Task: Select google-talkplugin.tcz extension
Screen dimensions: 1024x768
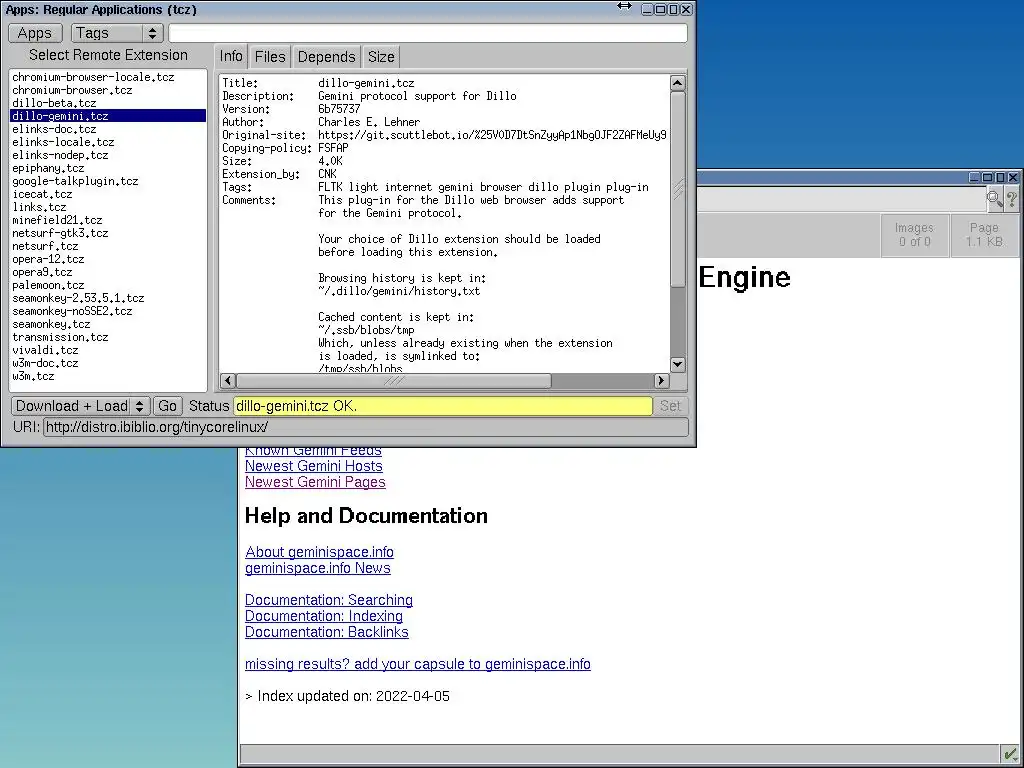Action: [108, 182]
